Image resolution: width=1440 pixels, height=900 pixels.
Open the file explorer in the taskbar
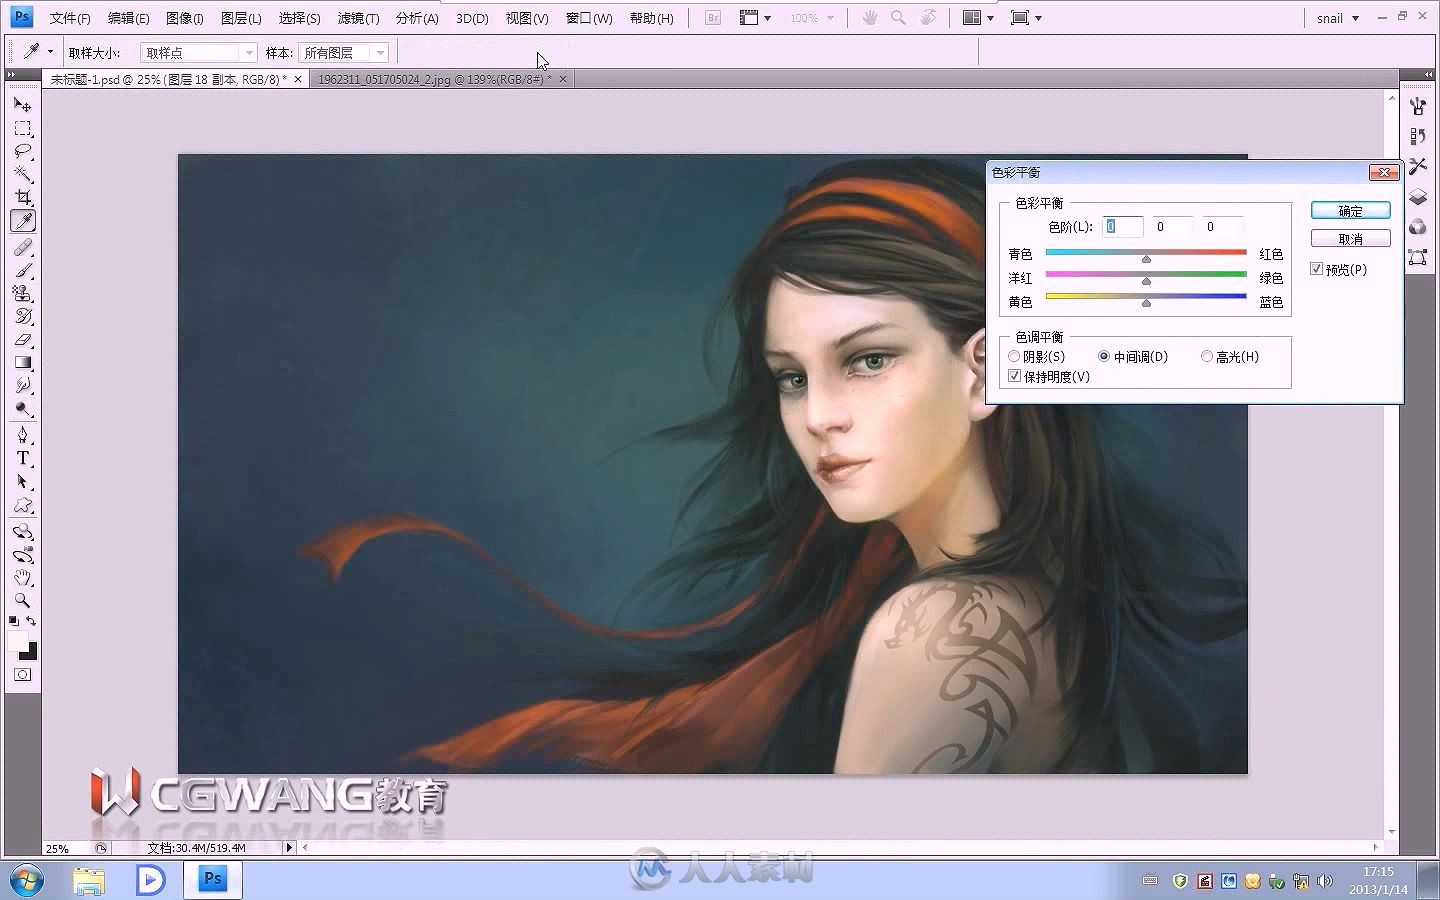coord(89,881)
